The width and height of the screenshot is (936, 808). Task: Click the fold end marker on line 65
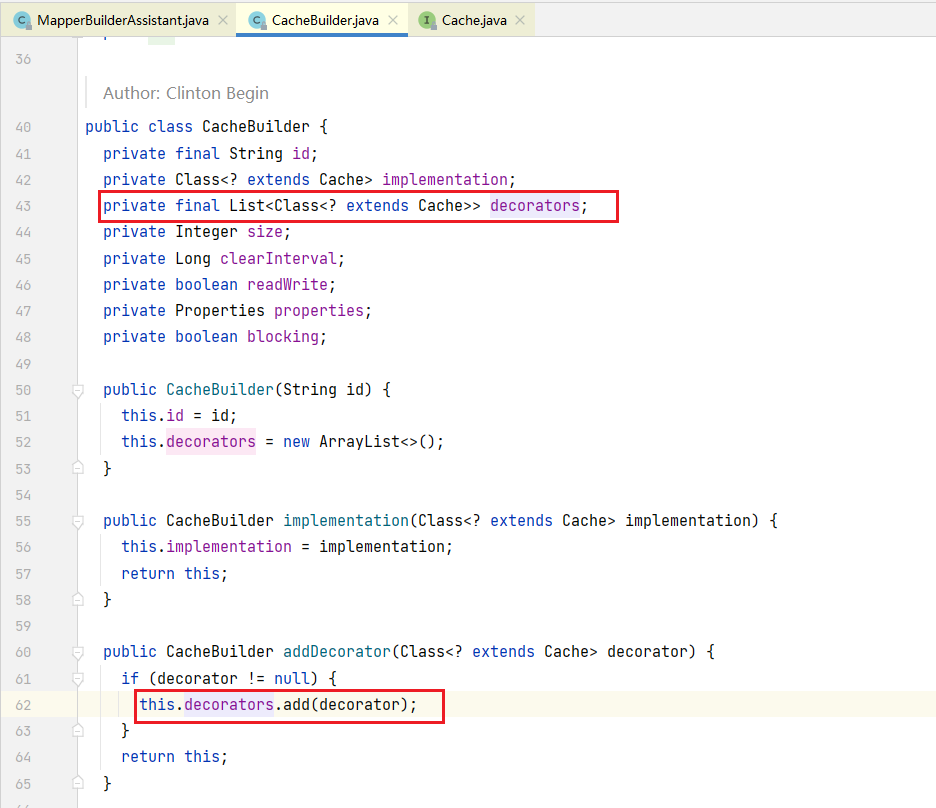[x=78, y=783]
